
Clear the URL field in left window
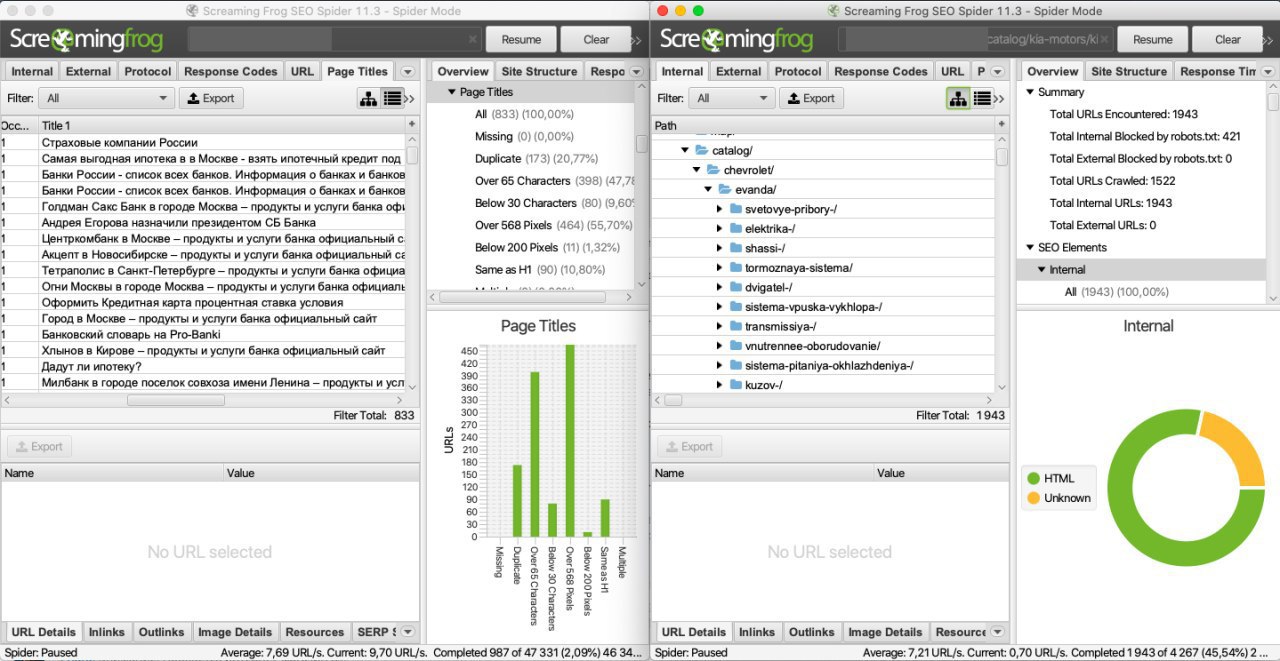pyautogui.click(x=473, y=39)
